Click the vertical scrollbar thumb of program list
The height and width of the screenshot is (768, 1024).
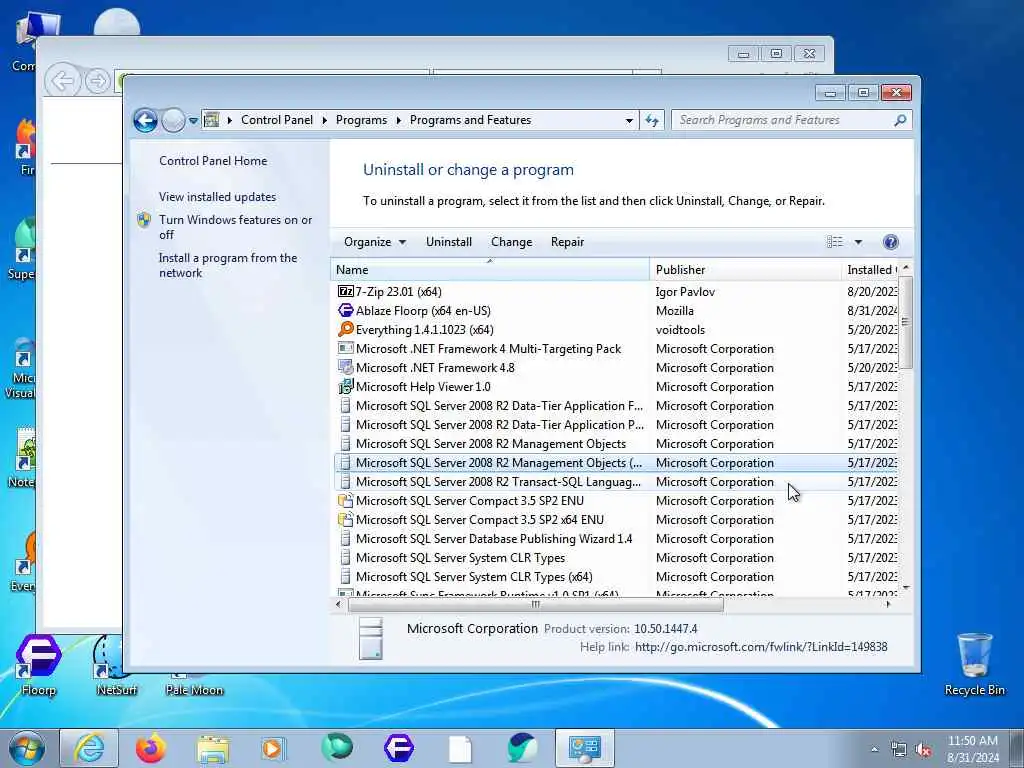[905, 322]
